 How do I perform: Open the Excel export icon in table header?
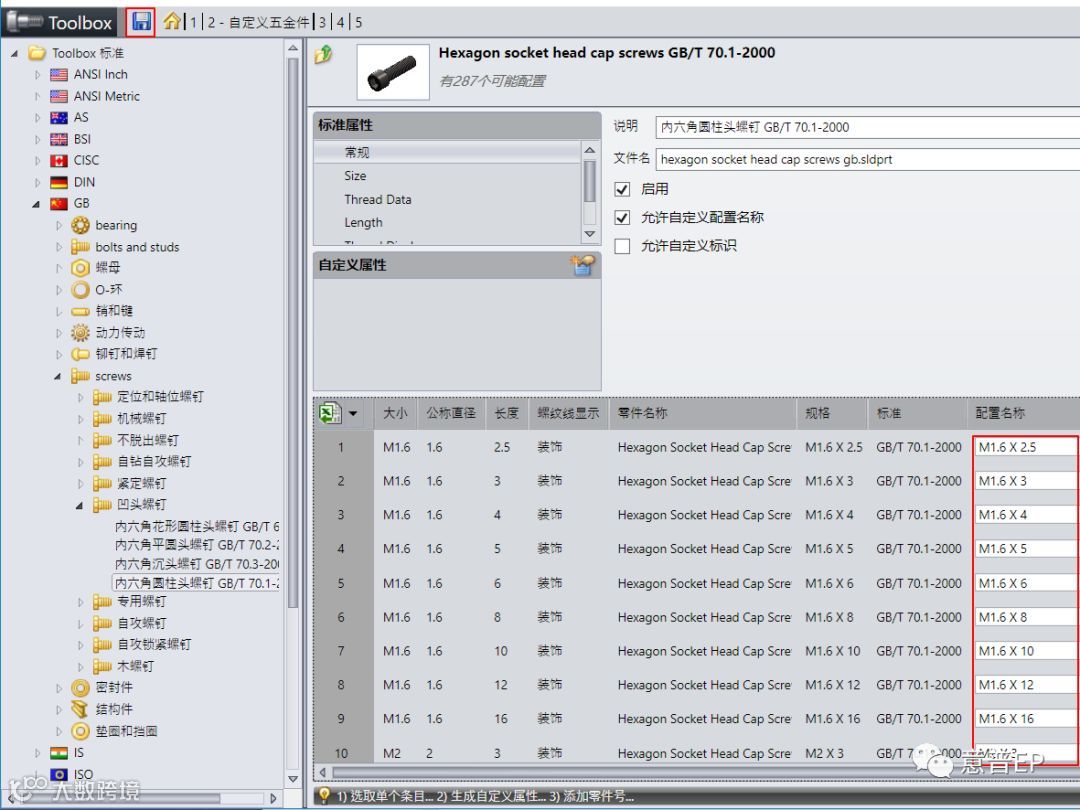click(330, 413)
